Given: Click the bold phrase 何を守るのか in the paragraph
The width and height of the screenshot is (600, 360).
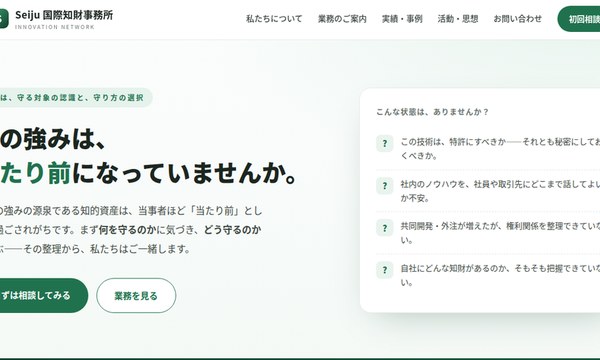Looking at the screenshot, I should tap(127, 230).
